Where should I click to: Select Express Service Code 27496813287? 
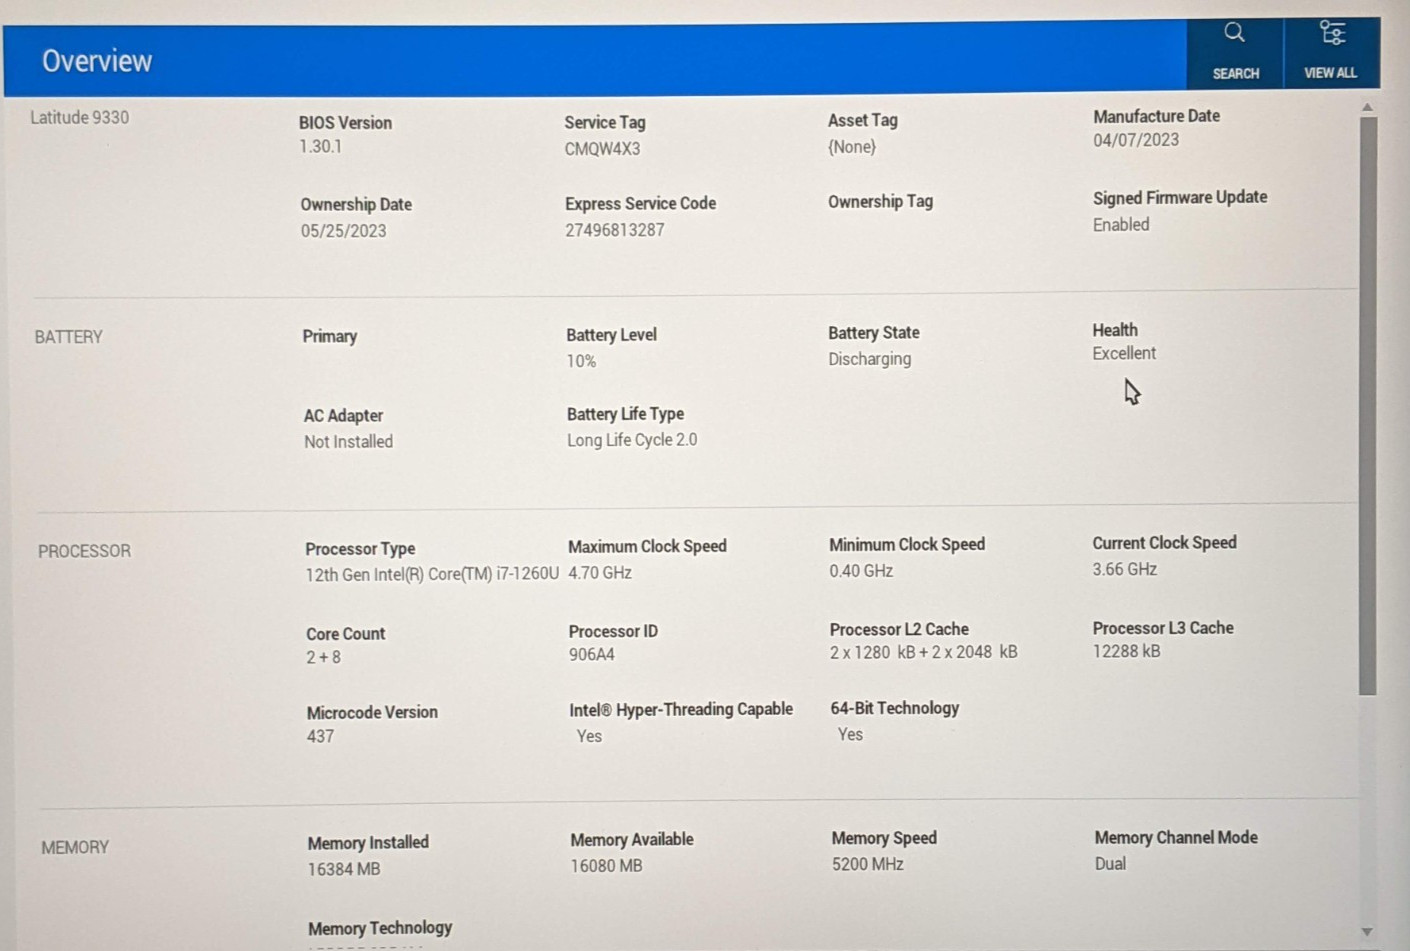coord(615,230)
